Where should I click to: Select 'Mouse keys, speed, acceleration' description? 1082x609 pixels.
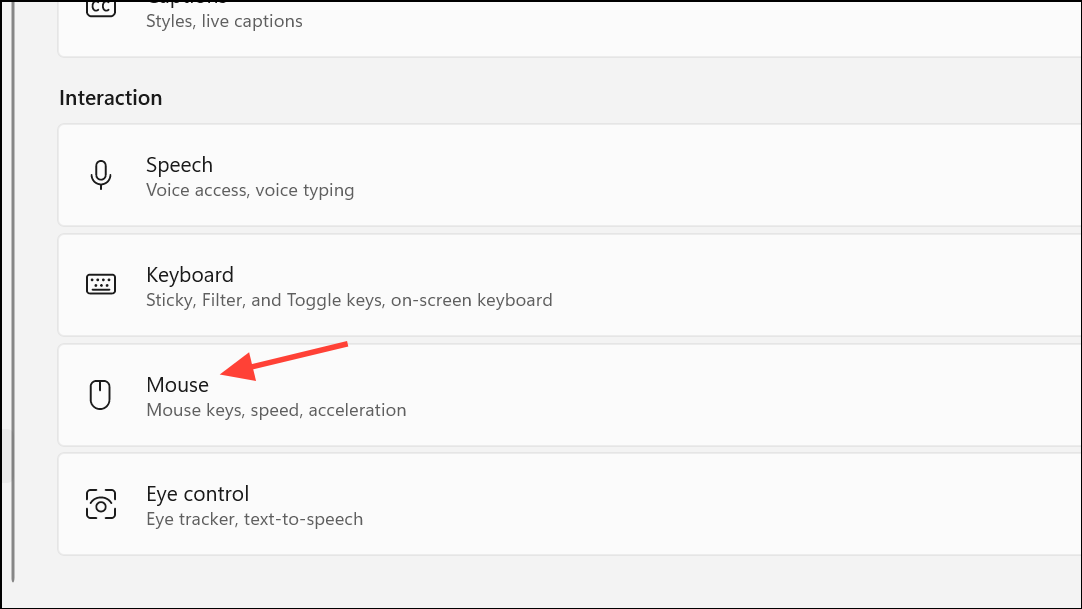pos(276,410)
